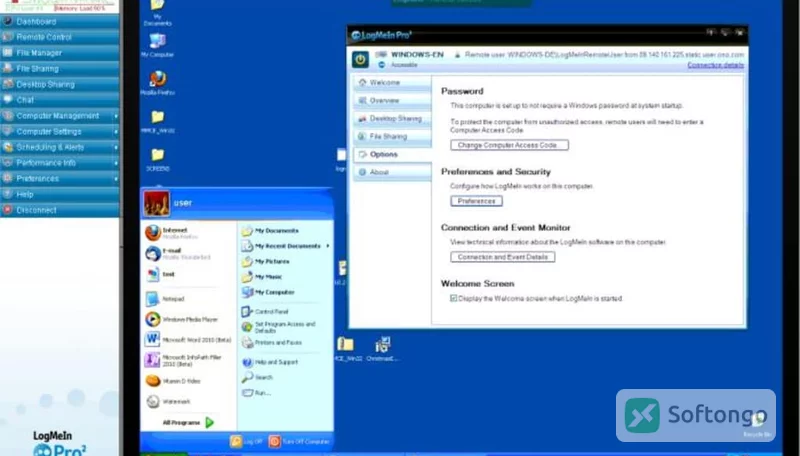
Task: Open Help in the left sidebar
Action: tap(60, 194)
